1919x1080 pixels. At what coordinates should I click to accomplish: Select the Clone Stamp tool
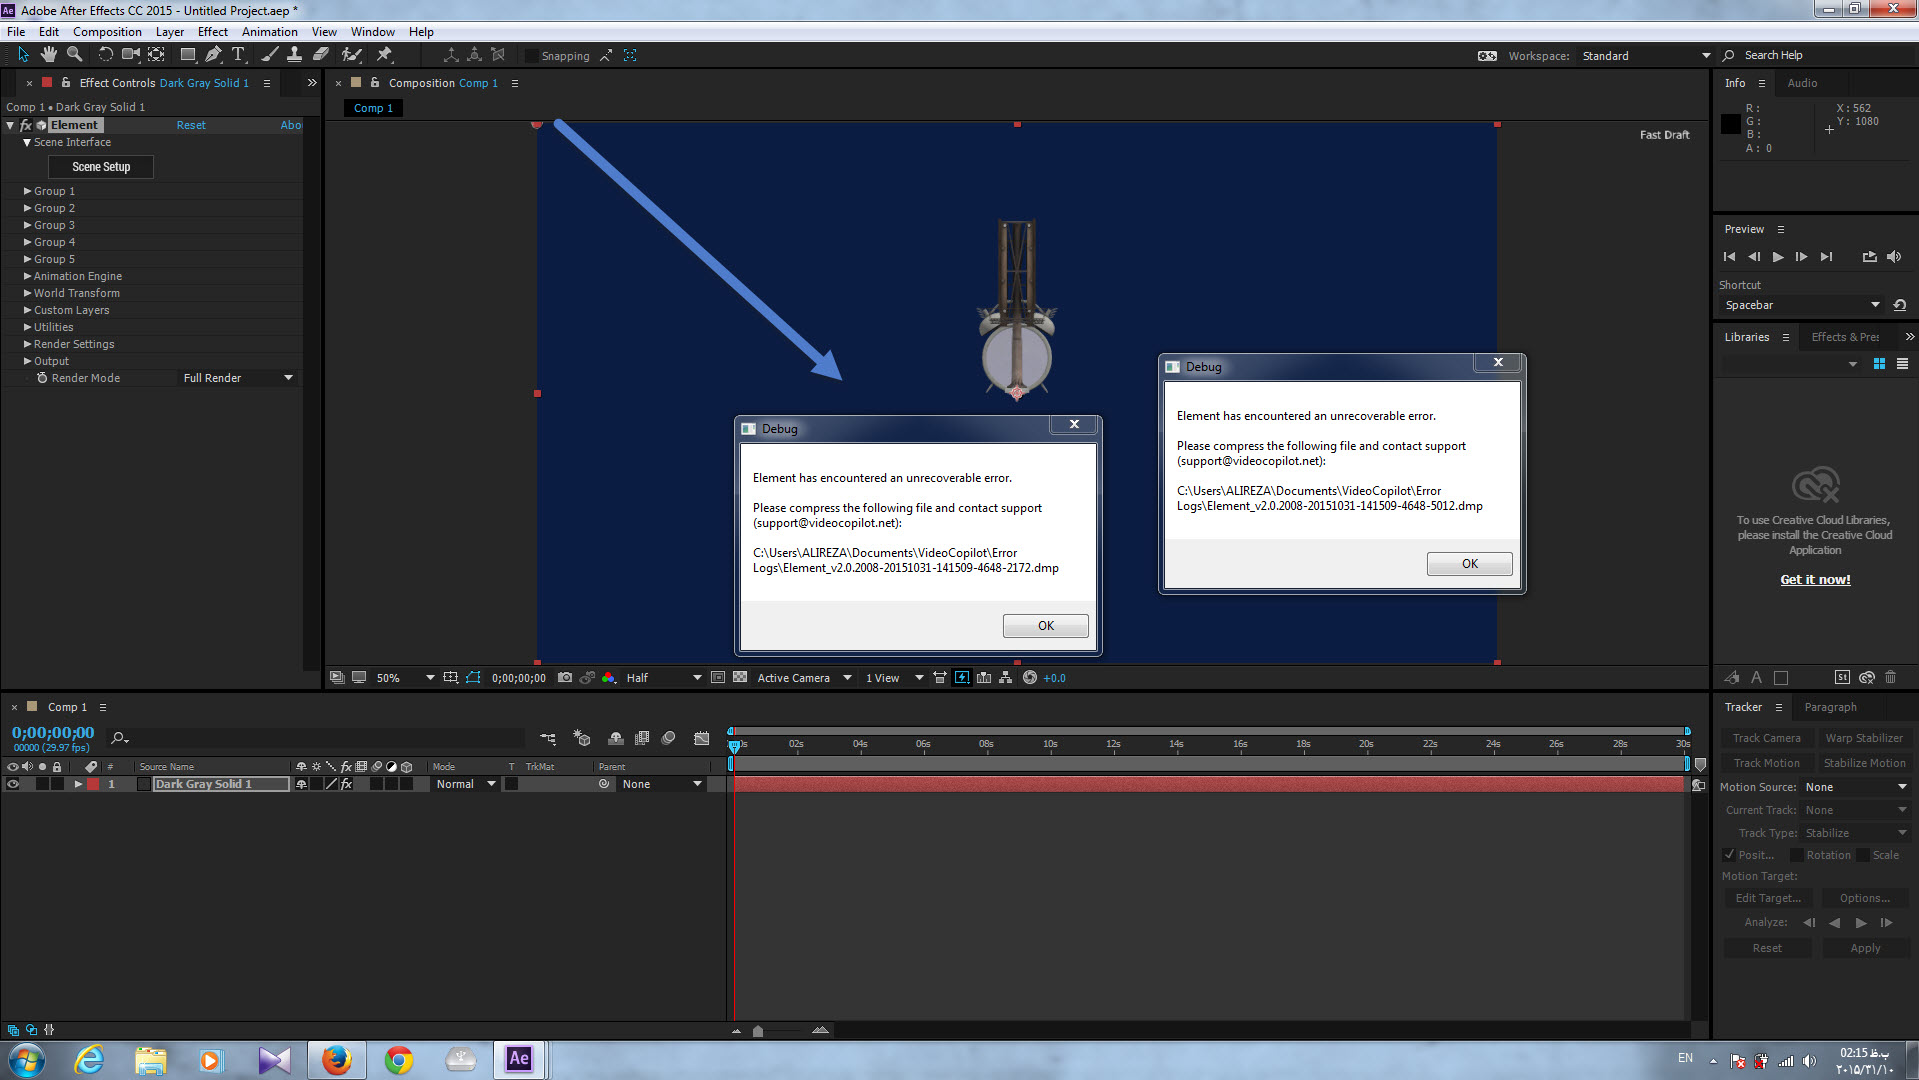pyautogui.click(x=295, y=55)
